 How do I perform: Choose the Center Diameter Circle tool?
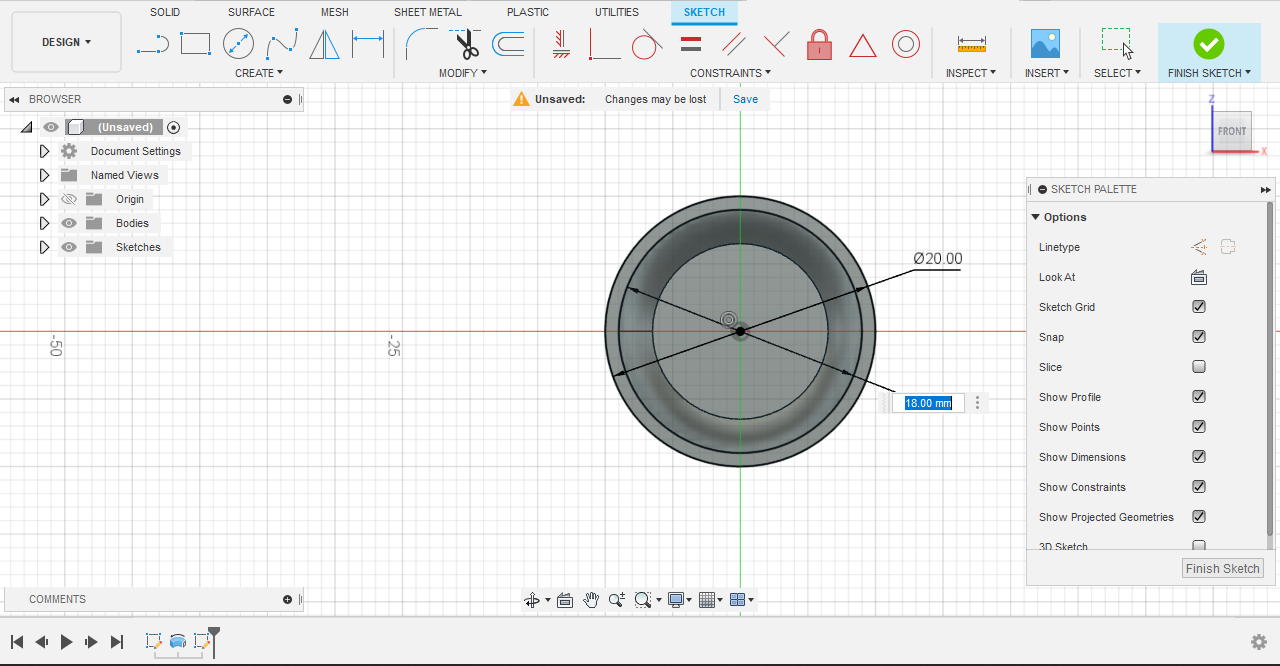click(x=238, y=44)
